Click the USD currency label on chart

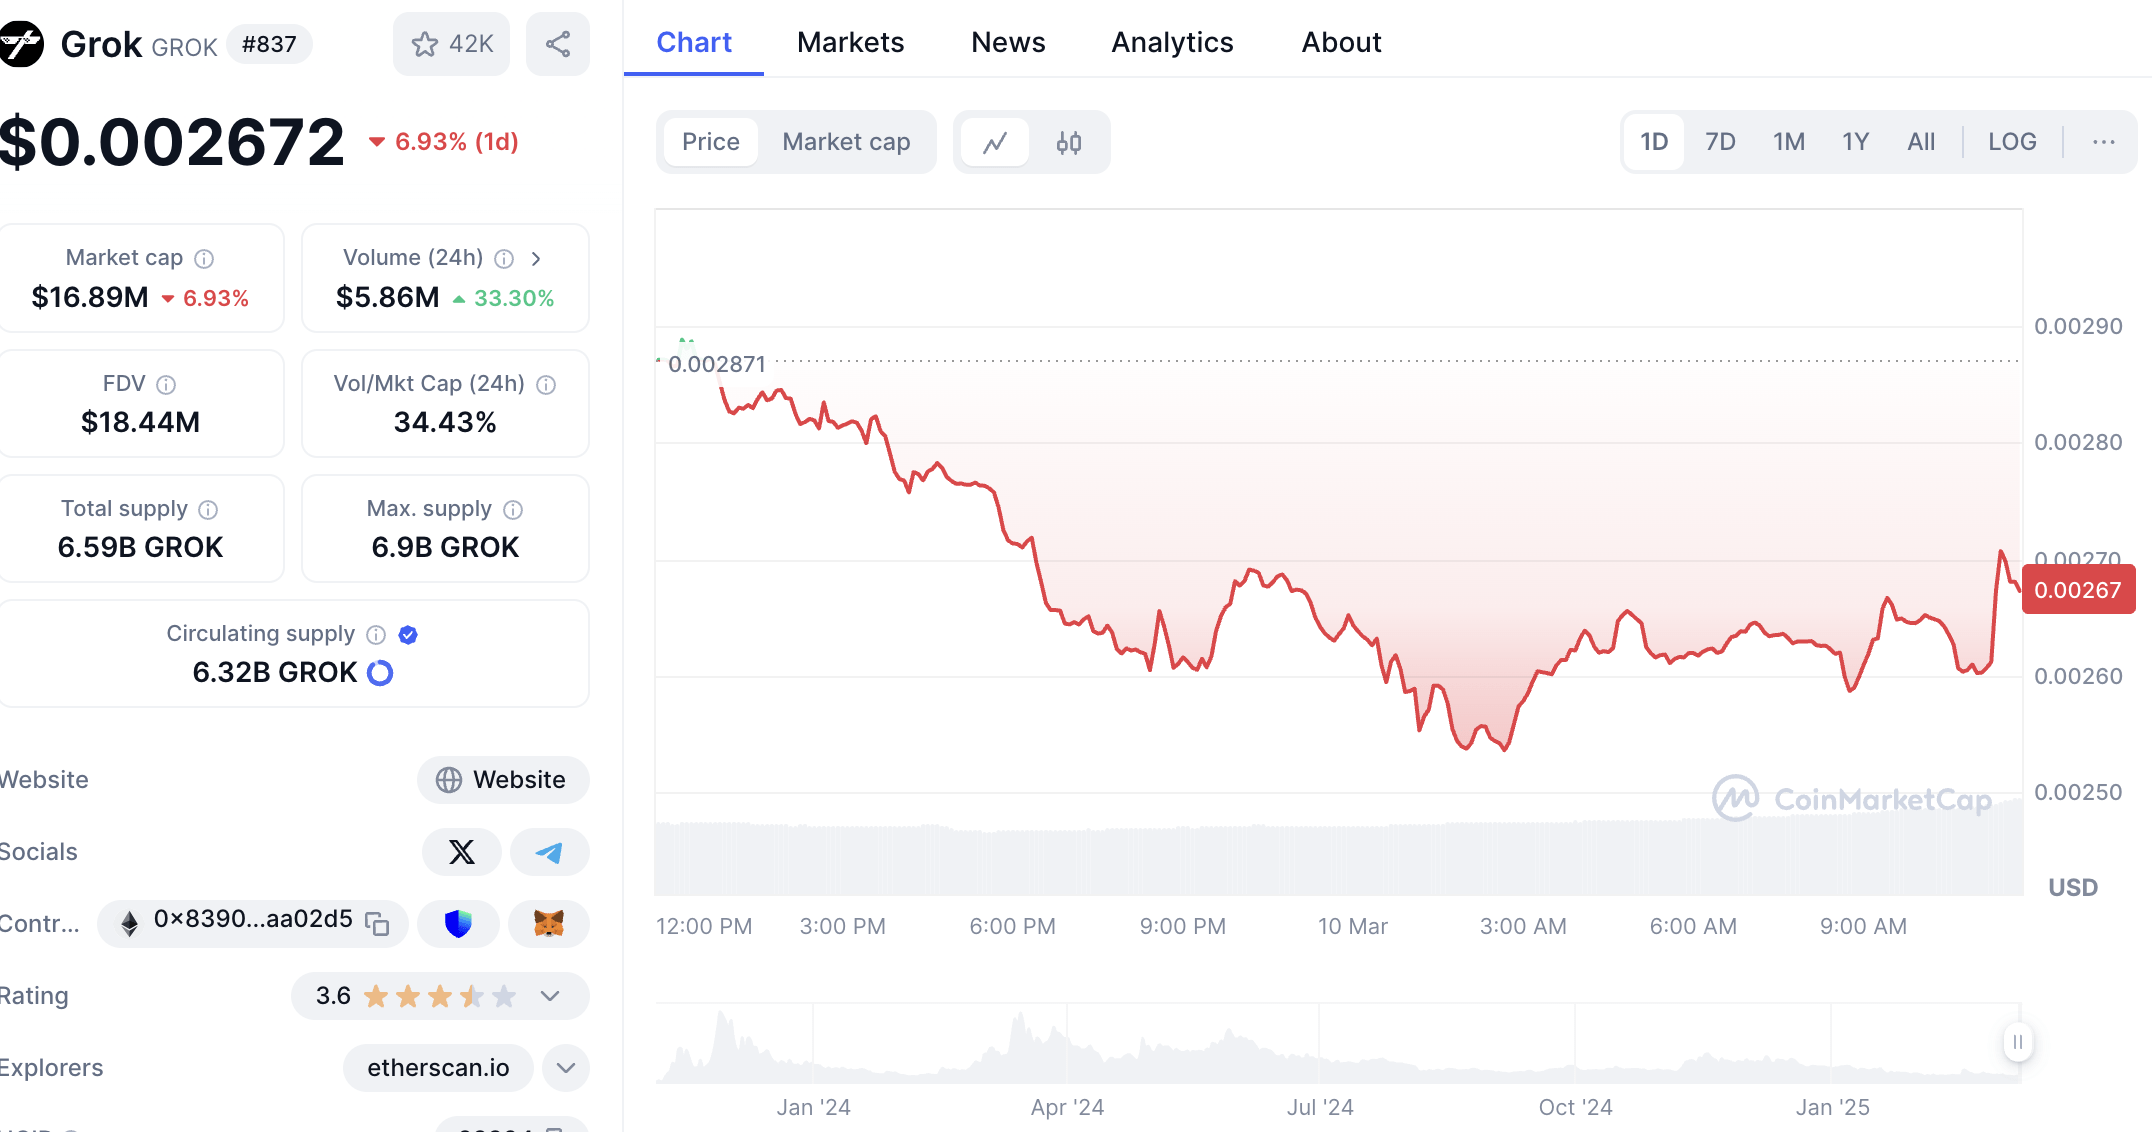point(2073,888)
